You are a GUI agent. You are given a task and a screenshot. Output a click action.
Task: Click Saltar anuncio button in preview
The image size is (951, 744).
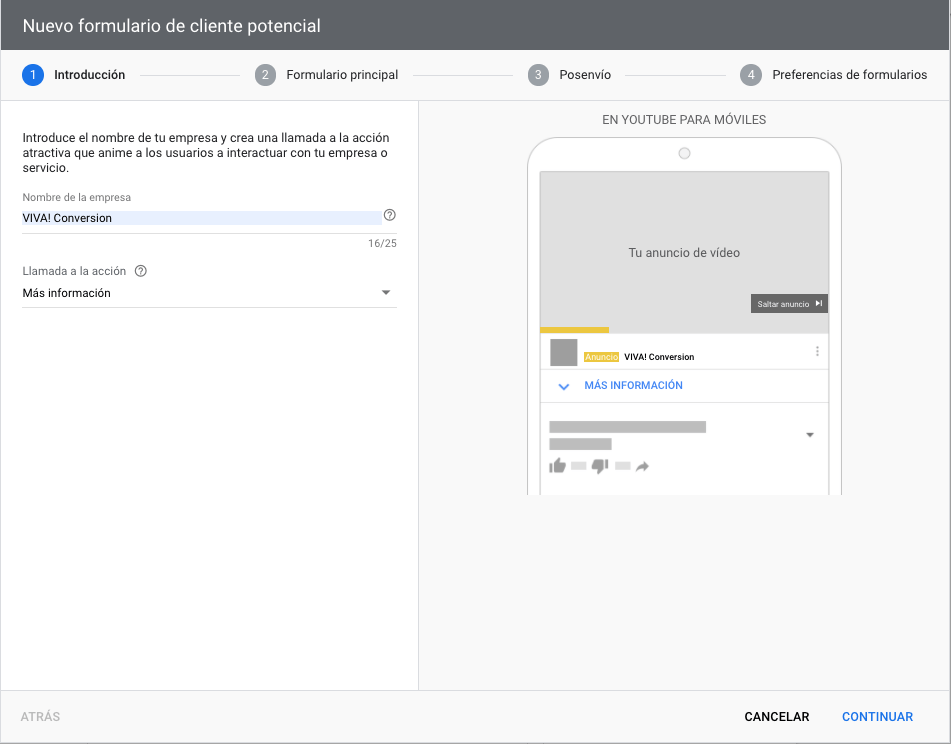(789, 304)
